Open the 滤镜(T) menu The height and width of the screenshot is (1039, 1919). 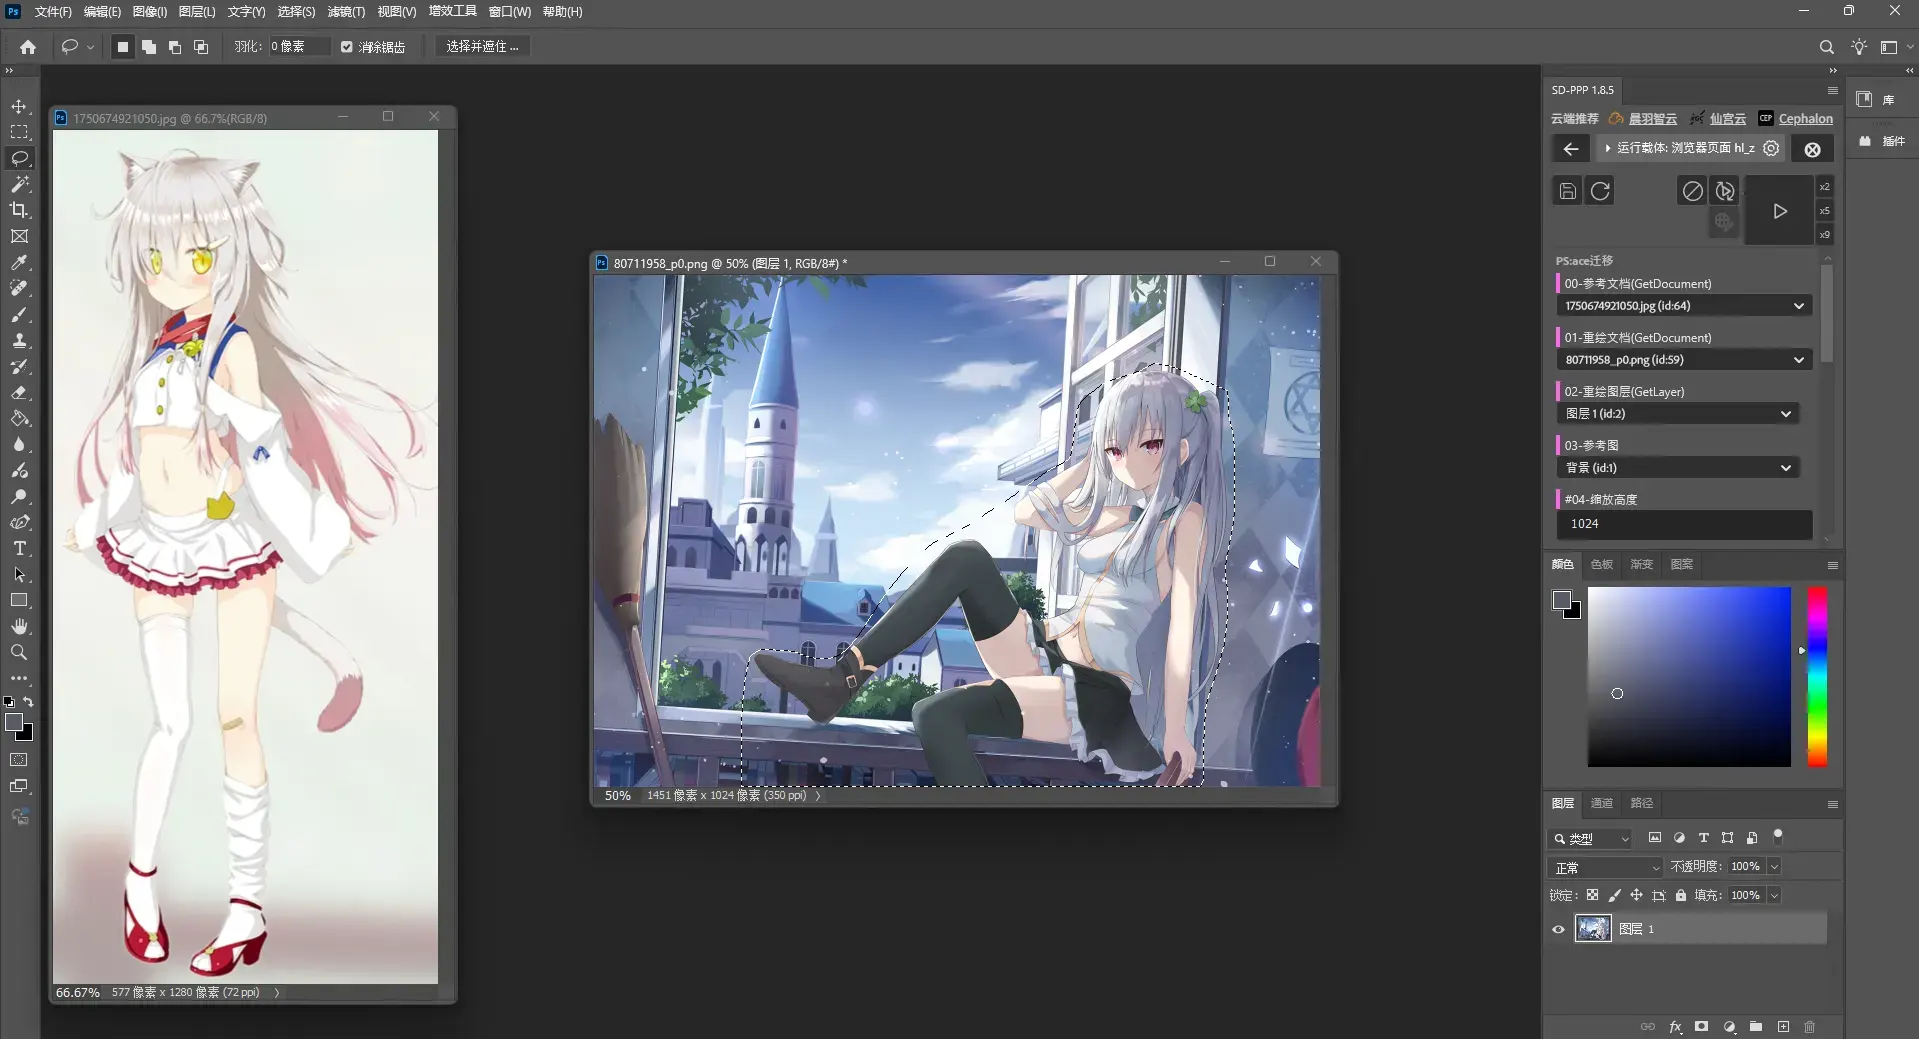[346, 12]
